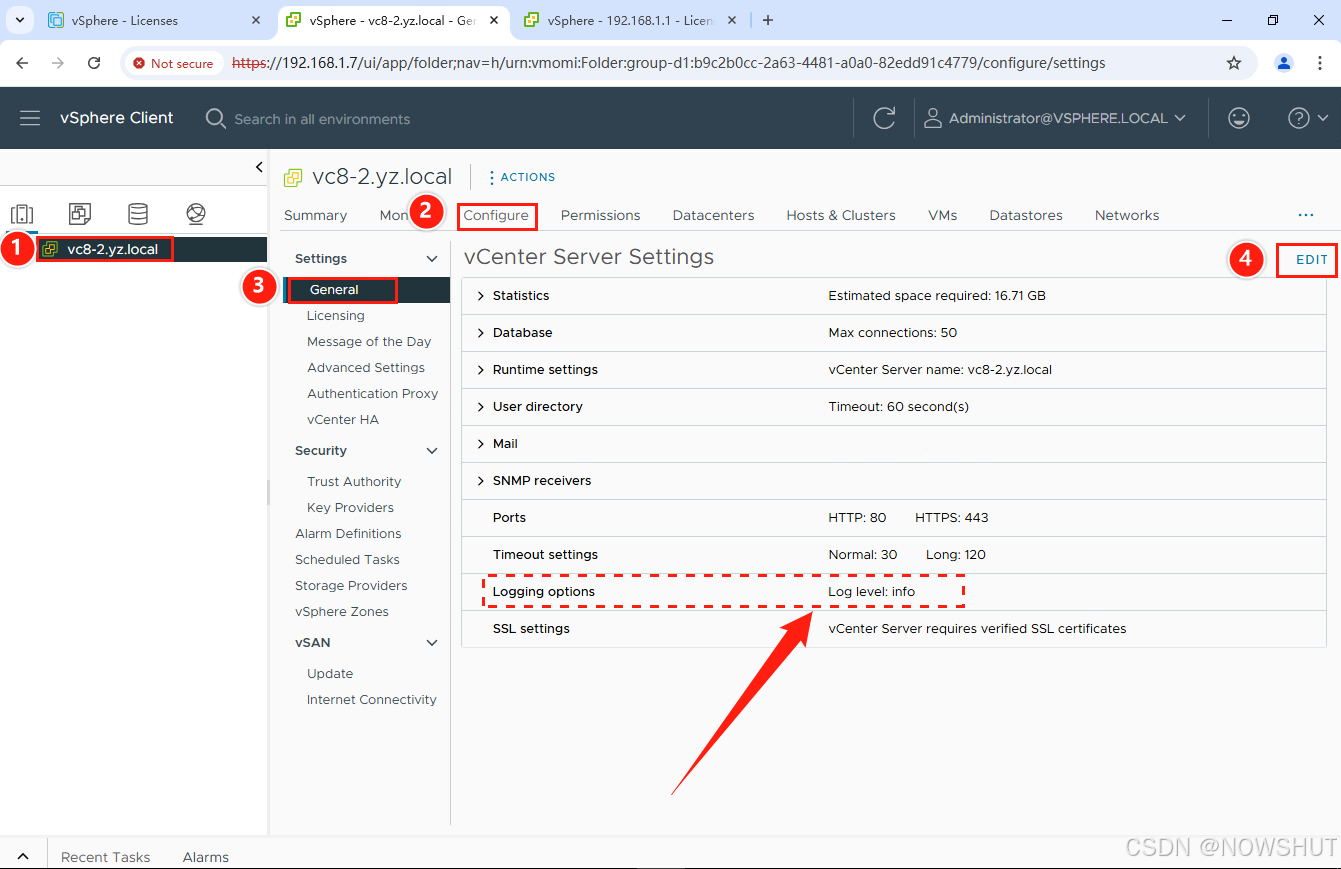The height and width of the screenshot is (869, 1341).
Task: Show more tabs via ellipsis
Action: pyautogui.click(x=1305, y=215)
